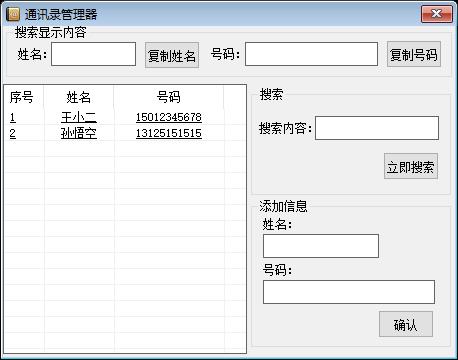
Task: Click the 复制号码 button
Action: tap(414, 54)
